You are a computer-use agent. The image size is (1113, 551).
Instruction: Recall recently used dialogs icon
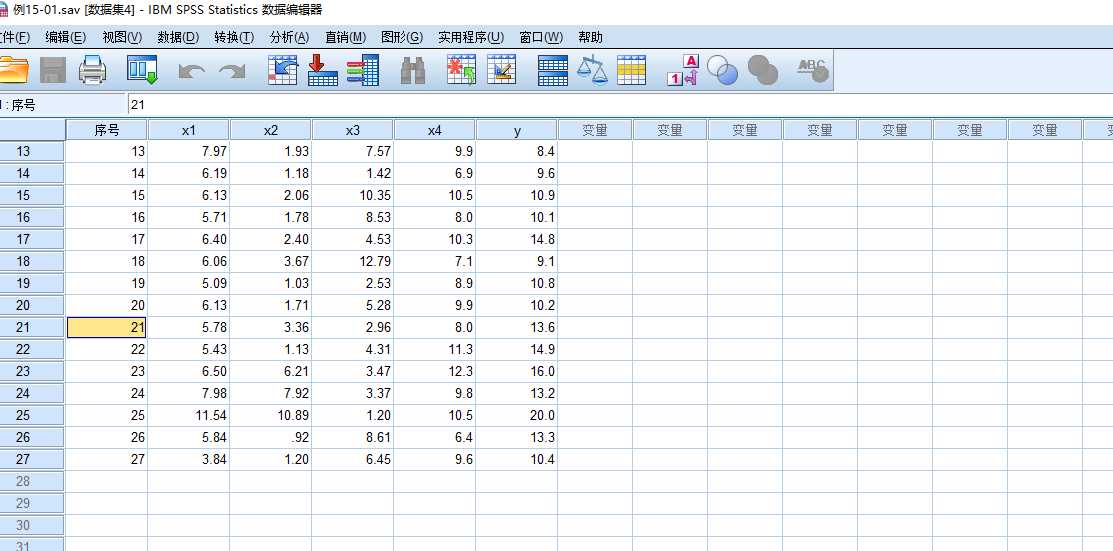pyautogui.click(x=142, y=70)
